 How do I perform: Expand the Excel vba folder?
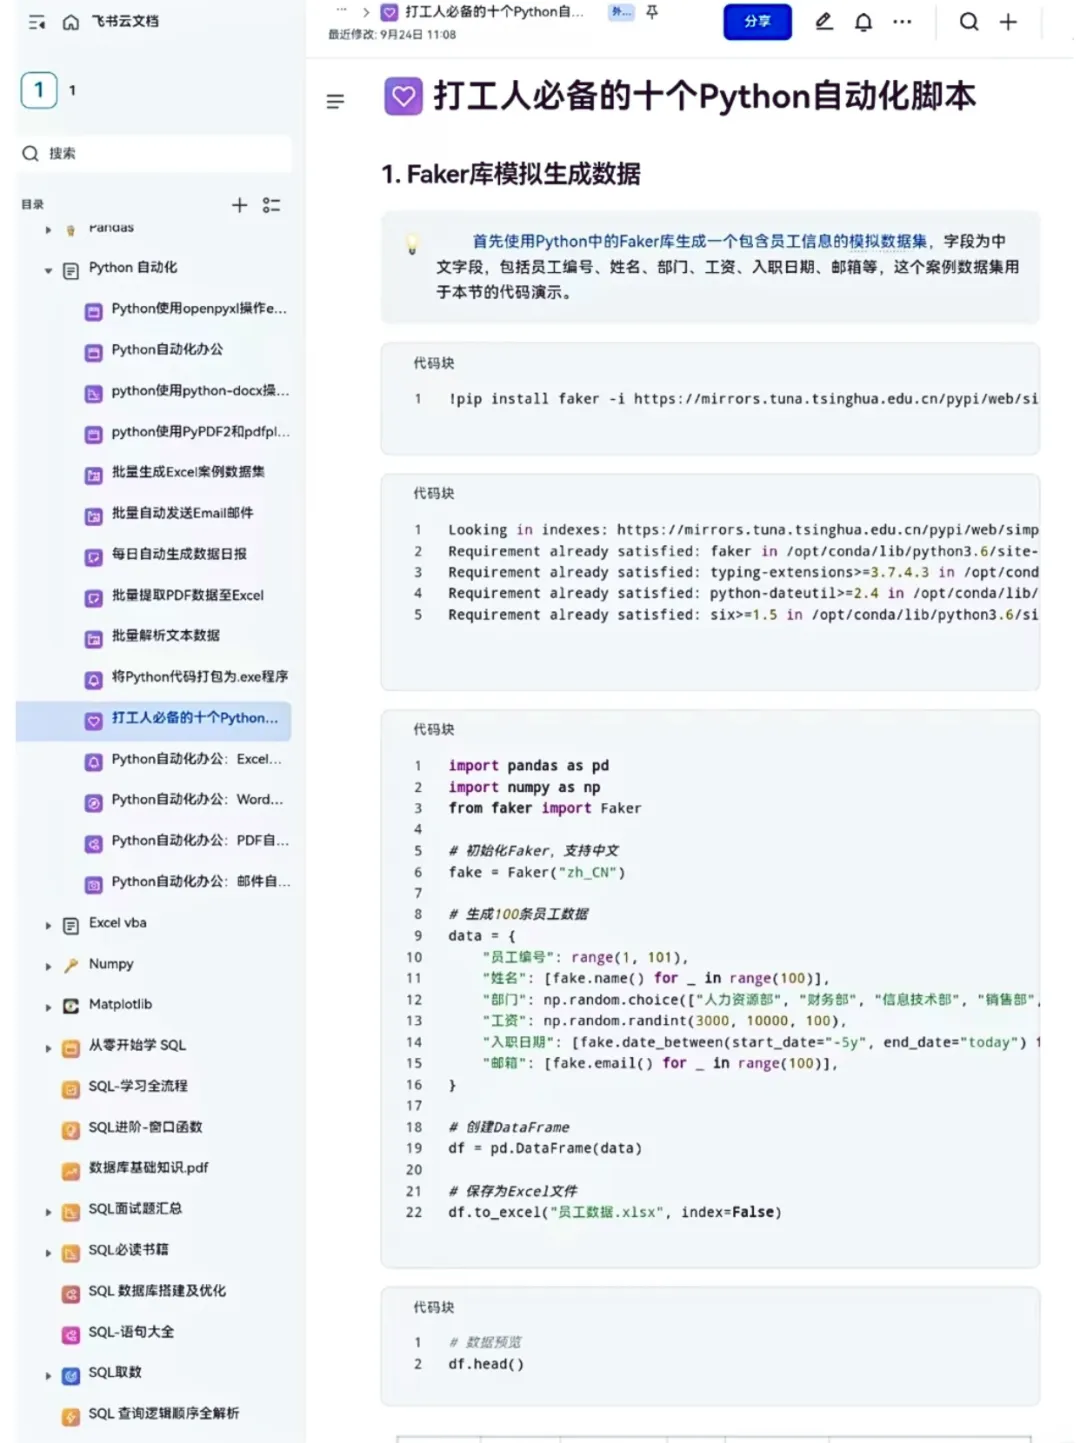pyautogui.click(x=48, y=925)
